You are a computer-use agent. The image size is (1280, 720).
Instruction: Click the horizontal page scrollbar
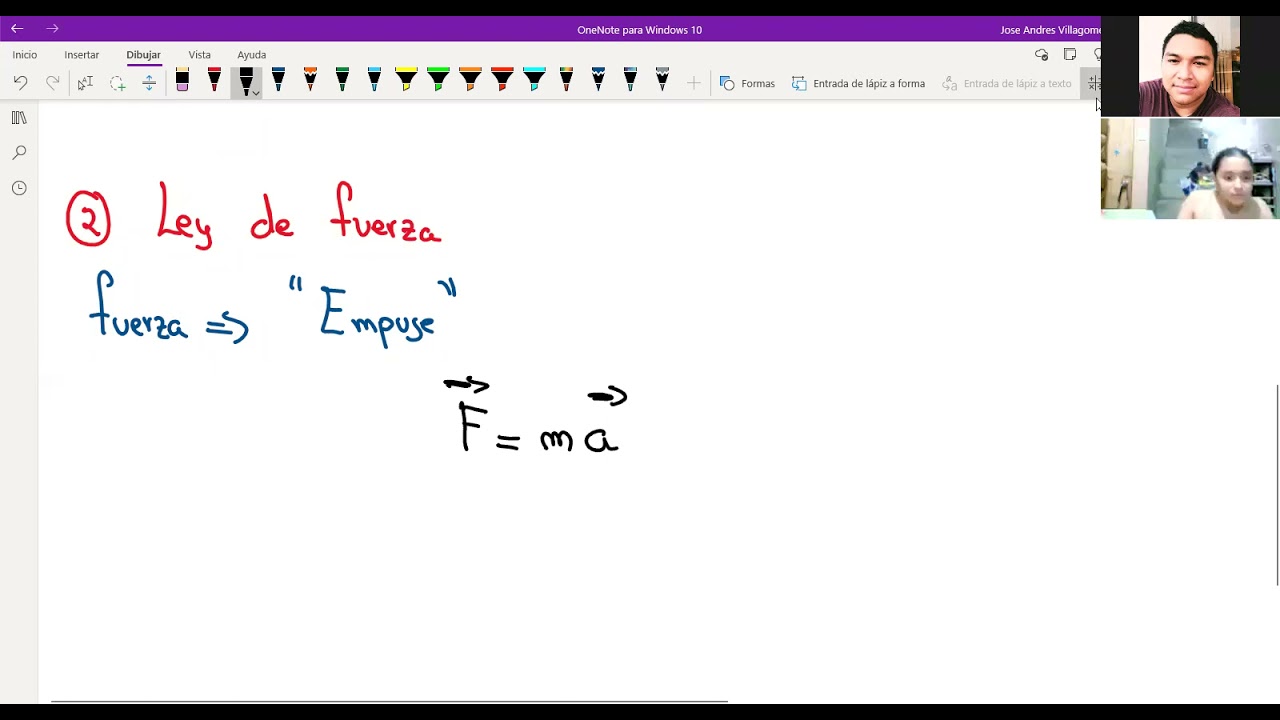[389, 702]
